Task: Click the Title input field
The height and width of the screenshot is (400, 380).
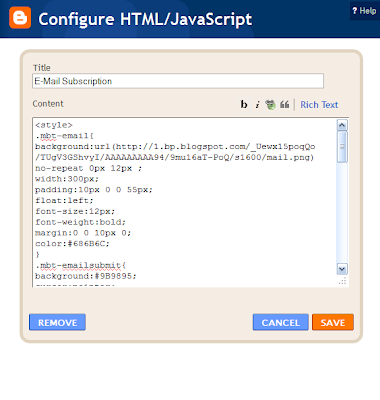Action: (178, 81)
